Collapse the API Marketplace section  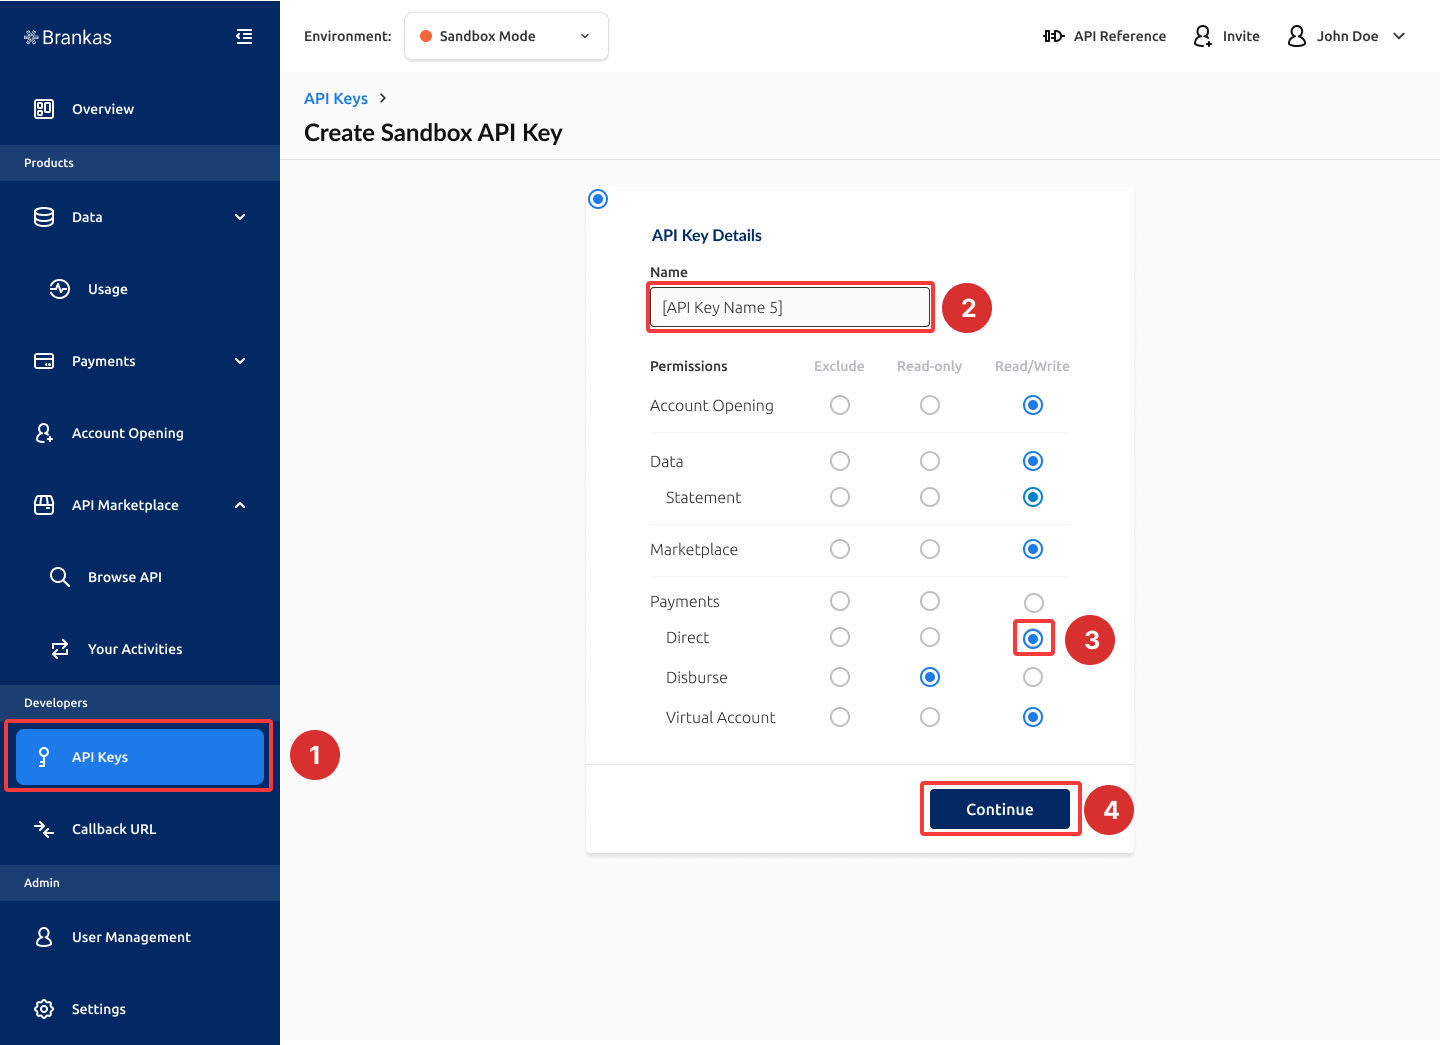(239, 505)
